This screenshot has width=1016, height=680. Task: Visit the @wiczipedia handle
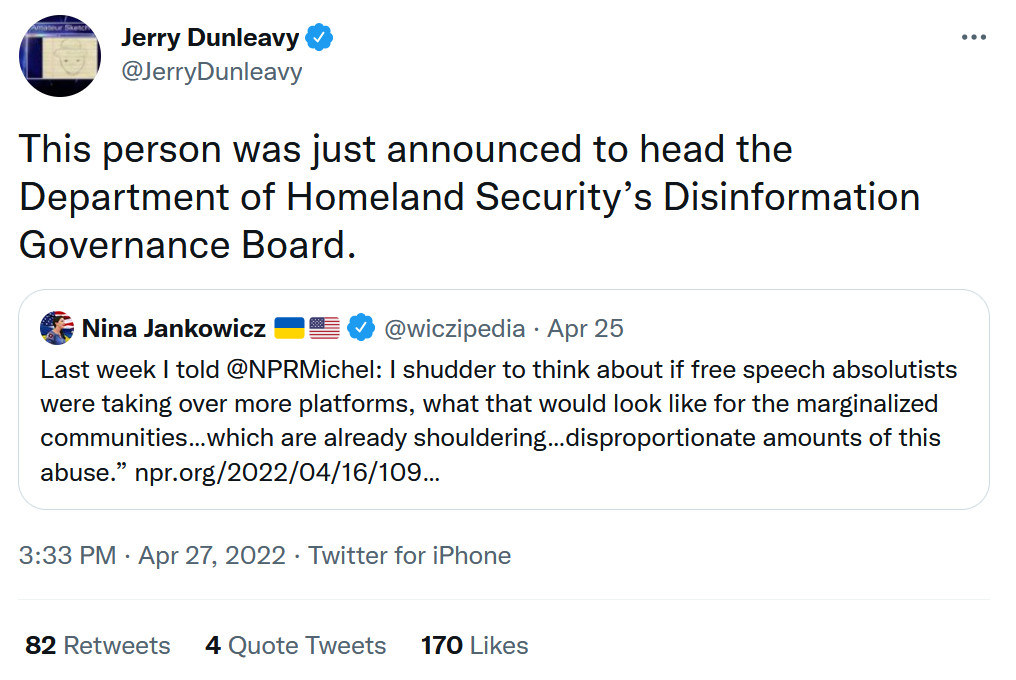coord(454,328)
